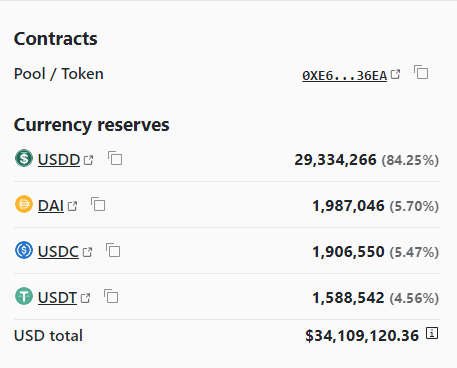Viewport: 457px width, 368px height.
Task: Show USD total info tooltip icon
Action: pos(432,333)
